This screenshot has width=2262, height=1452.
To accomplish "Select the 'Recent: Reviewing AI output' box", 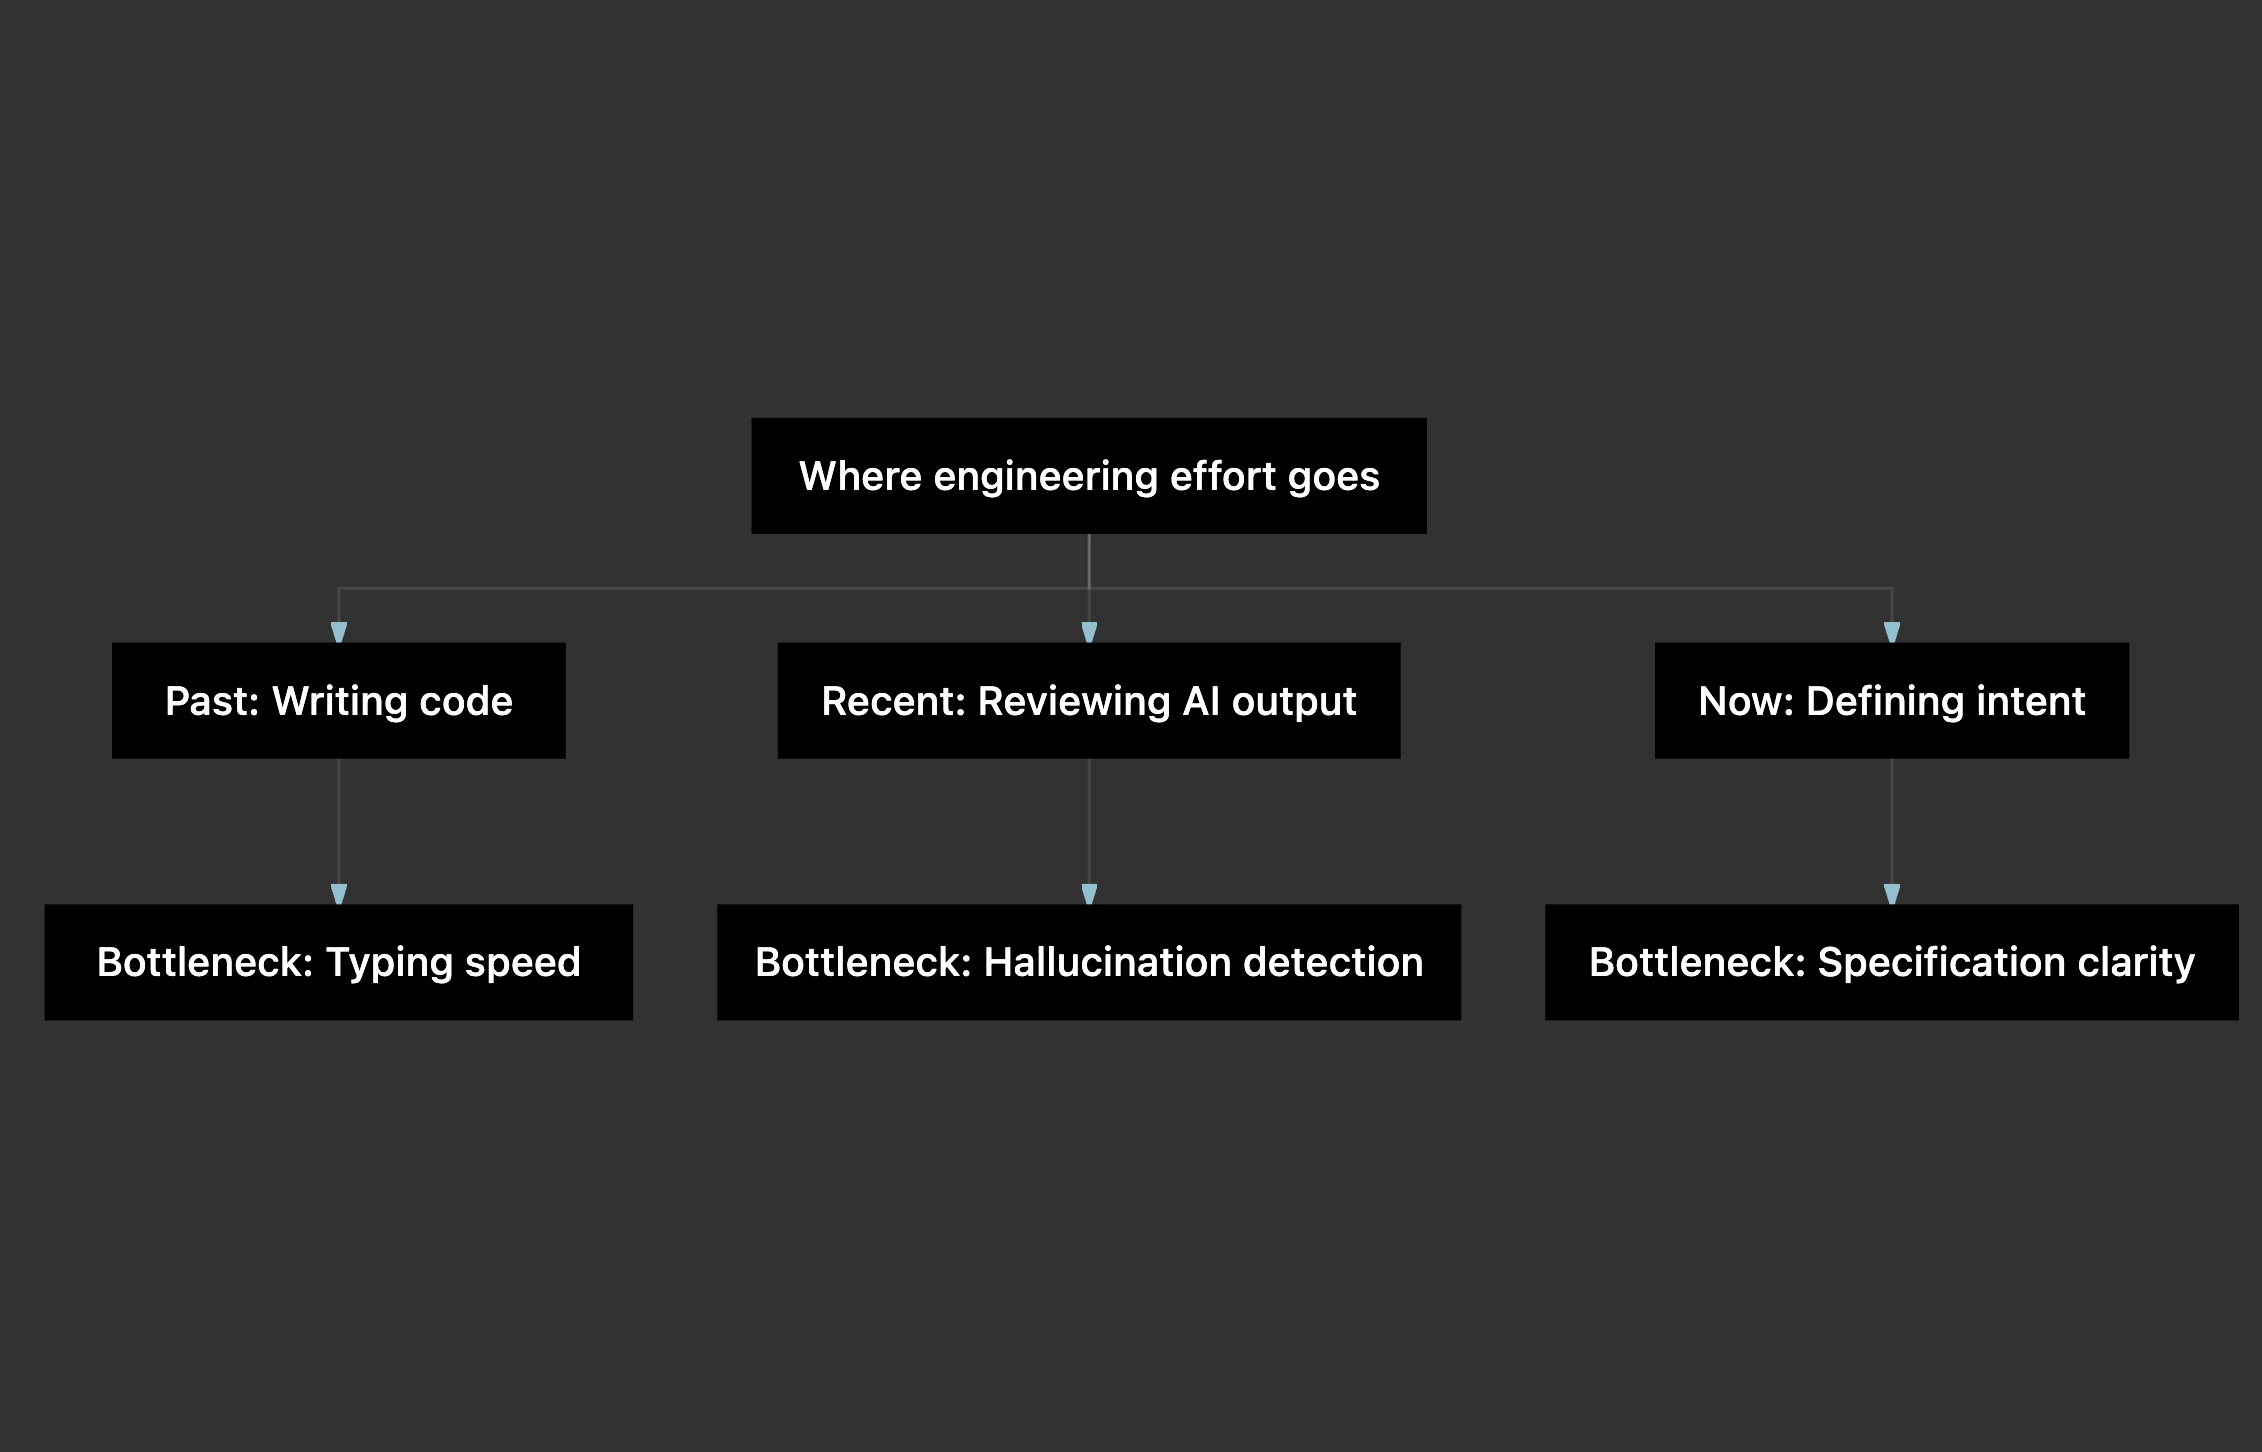I will point(1089,700).
